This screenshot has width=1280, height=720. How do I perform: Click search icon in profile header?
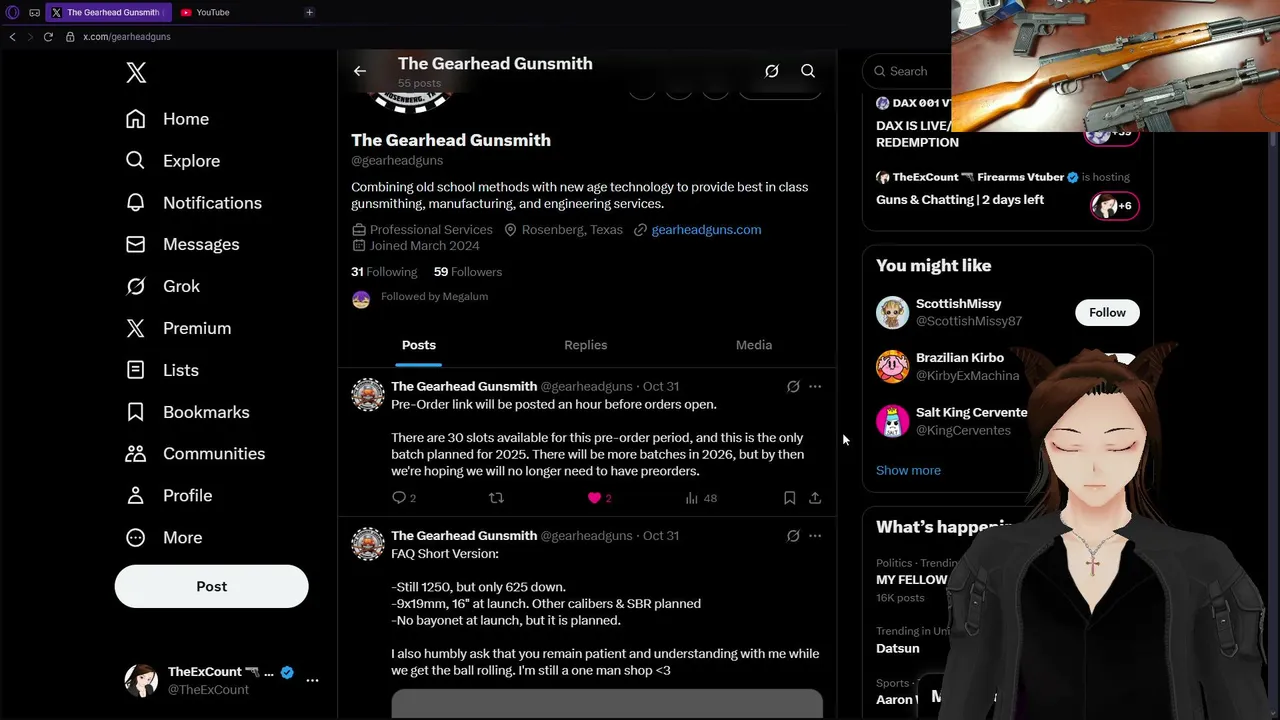tap(808, 71)
